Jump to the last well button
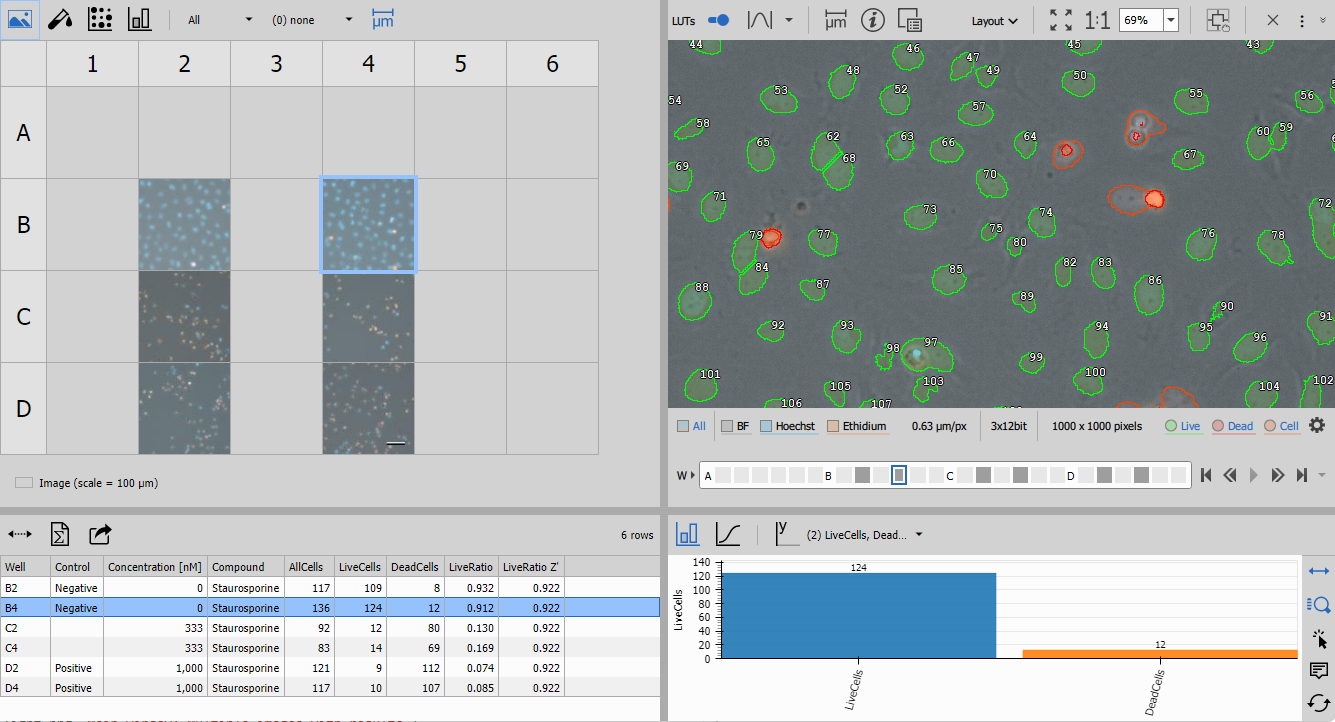 [x=1302, y=475]
